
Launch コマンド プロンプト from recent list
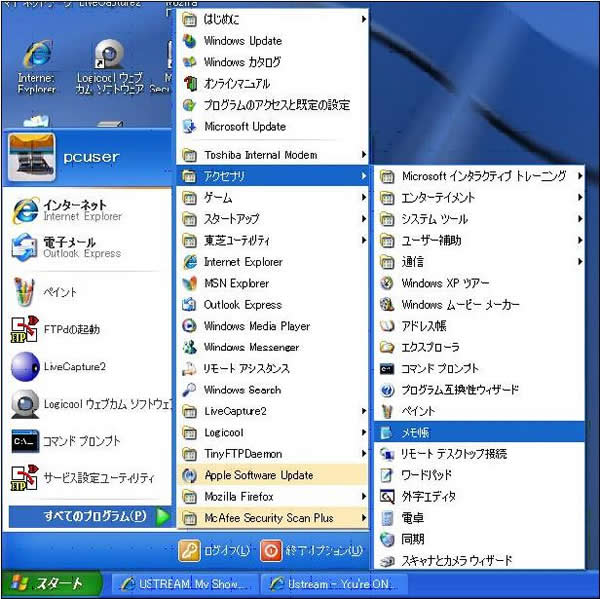(89, 441)
